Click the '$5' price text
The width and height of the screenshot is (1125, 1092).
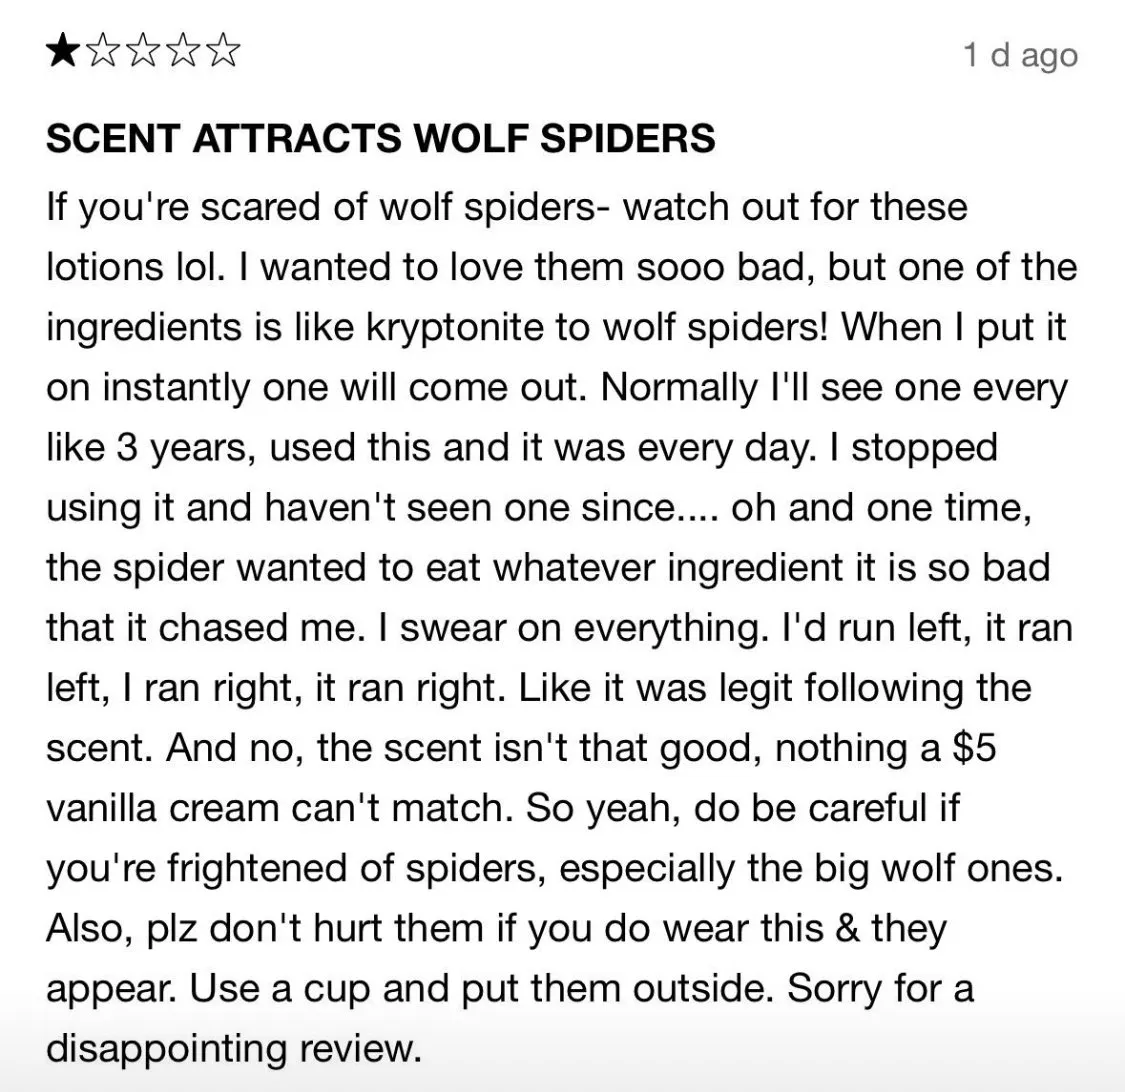tap(974, 748)
